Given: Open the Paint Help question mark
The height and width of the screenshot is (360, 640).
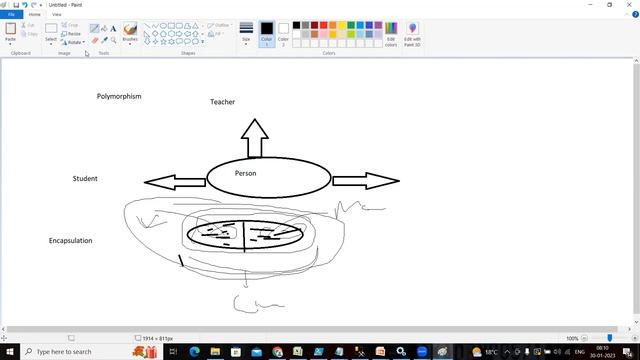Looking at the screenshot, I should tap(635, 14).
